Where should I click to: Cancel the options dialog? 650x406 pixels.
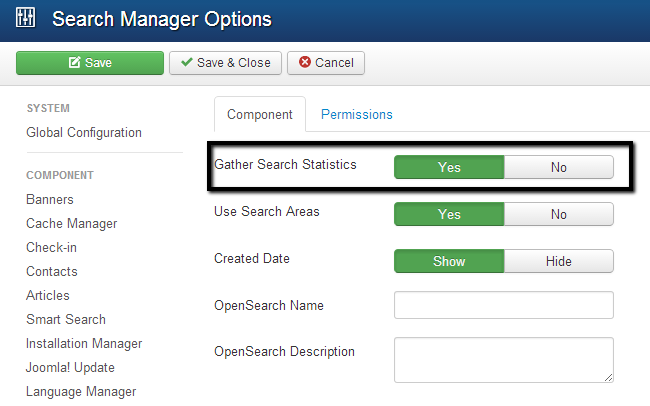[x=326, y=62]
